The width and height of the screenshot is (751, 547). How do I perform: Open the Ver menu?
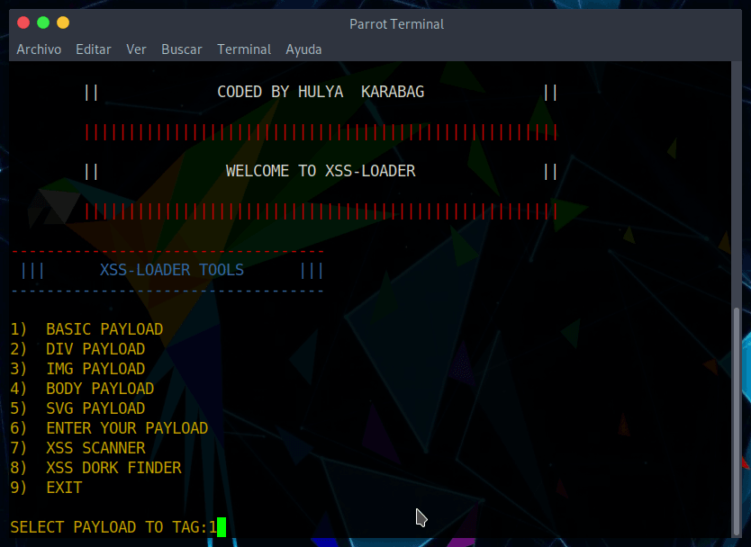[x=136, y=49]
